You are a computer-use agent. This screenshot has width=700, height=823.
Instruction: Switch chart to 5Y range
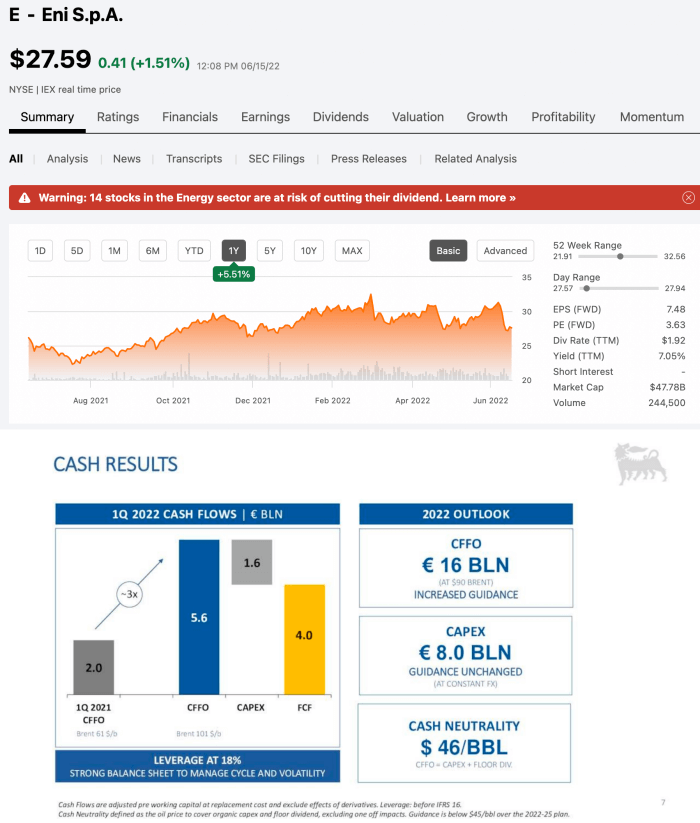tap(270, 250)
